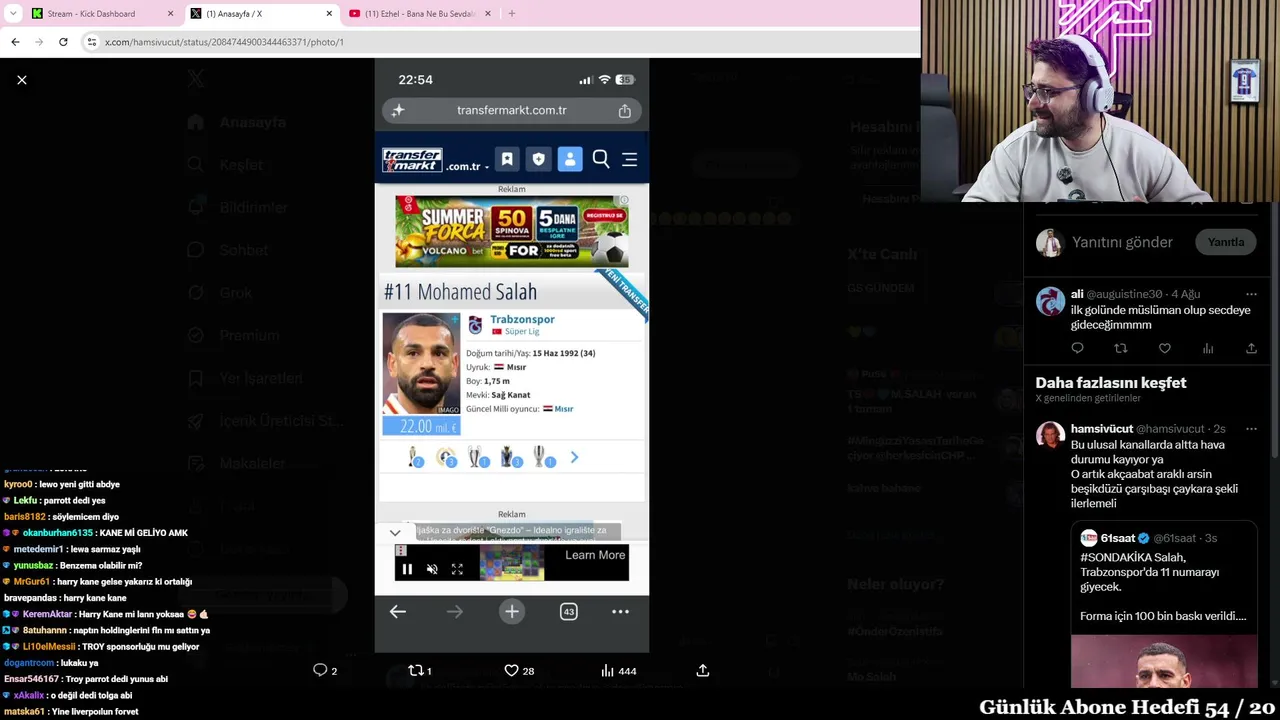View analytics of ali's comment
Viewport: 1280px width, 720px height.
tap(1208, 348)
